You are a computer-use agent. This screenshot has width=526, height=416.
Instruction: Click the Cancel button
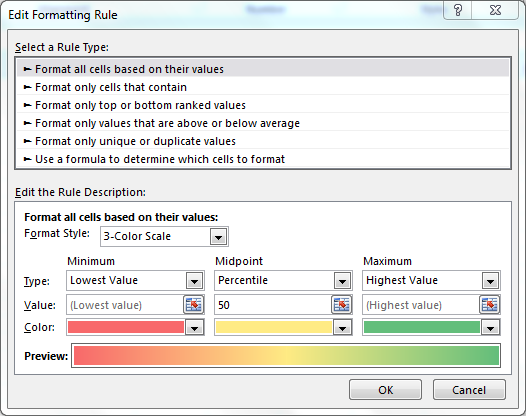pyautogui.click(x=469, y=390)
